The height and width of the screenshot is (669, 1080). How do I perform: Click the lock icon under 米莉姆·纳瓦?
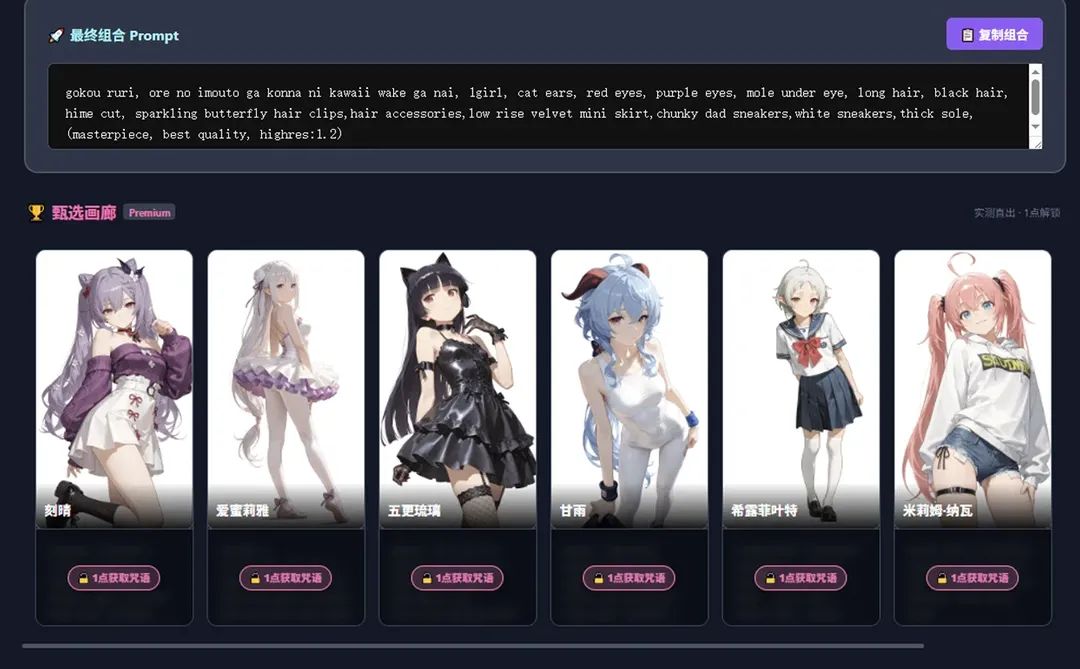pos(942,578)
